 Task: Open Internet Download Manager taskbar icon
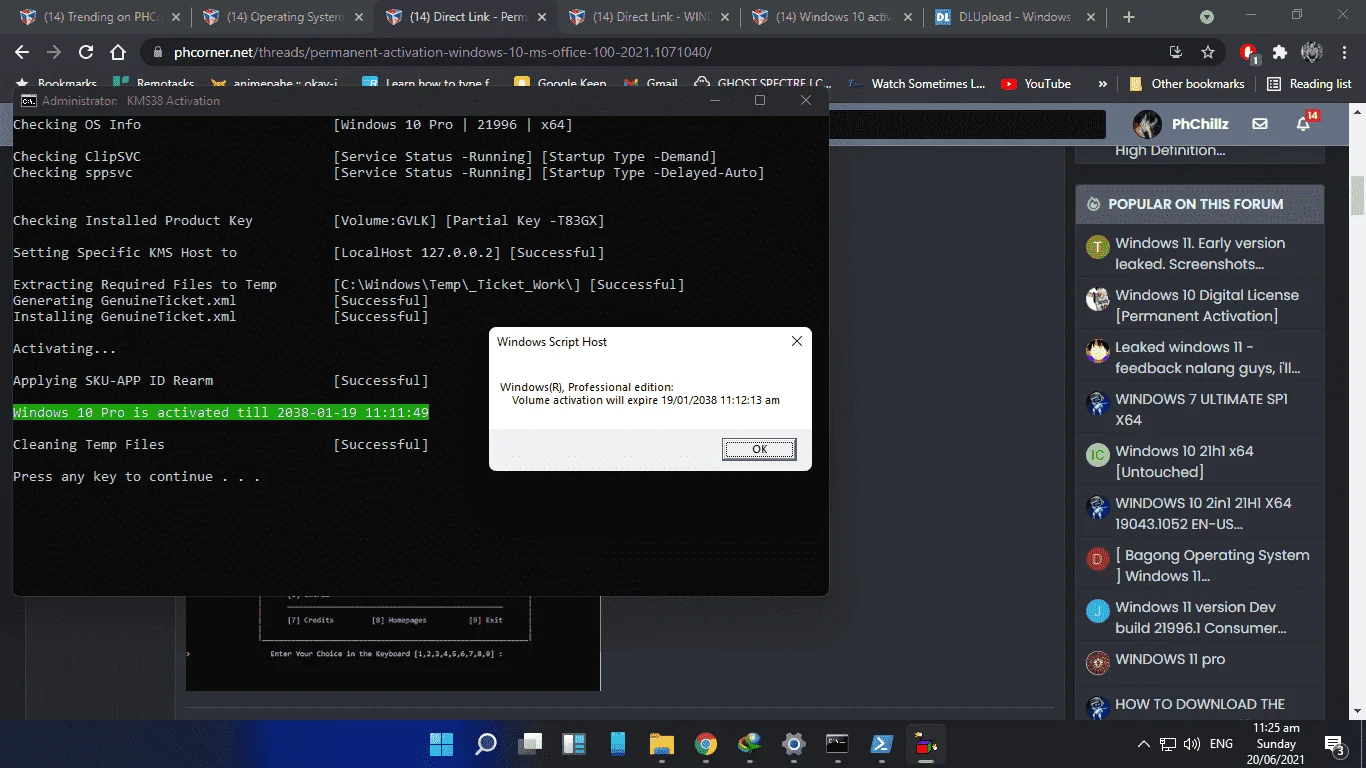[x=750, y=744]
